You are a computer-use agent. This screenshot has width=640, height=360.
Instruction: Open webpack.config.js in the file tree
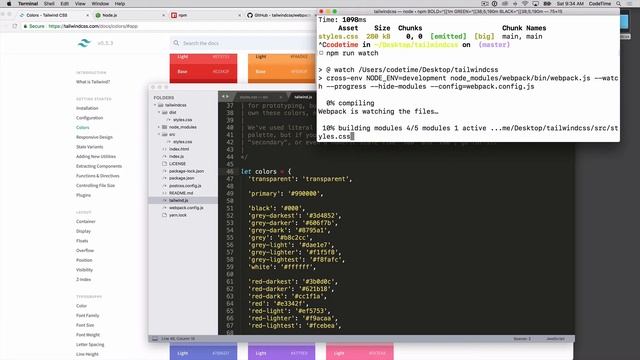pyautogui.click(x=186, y=208)
